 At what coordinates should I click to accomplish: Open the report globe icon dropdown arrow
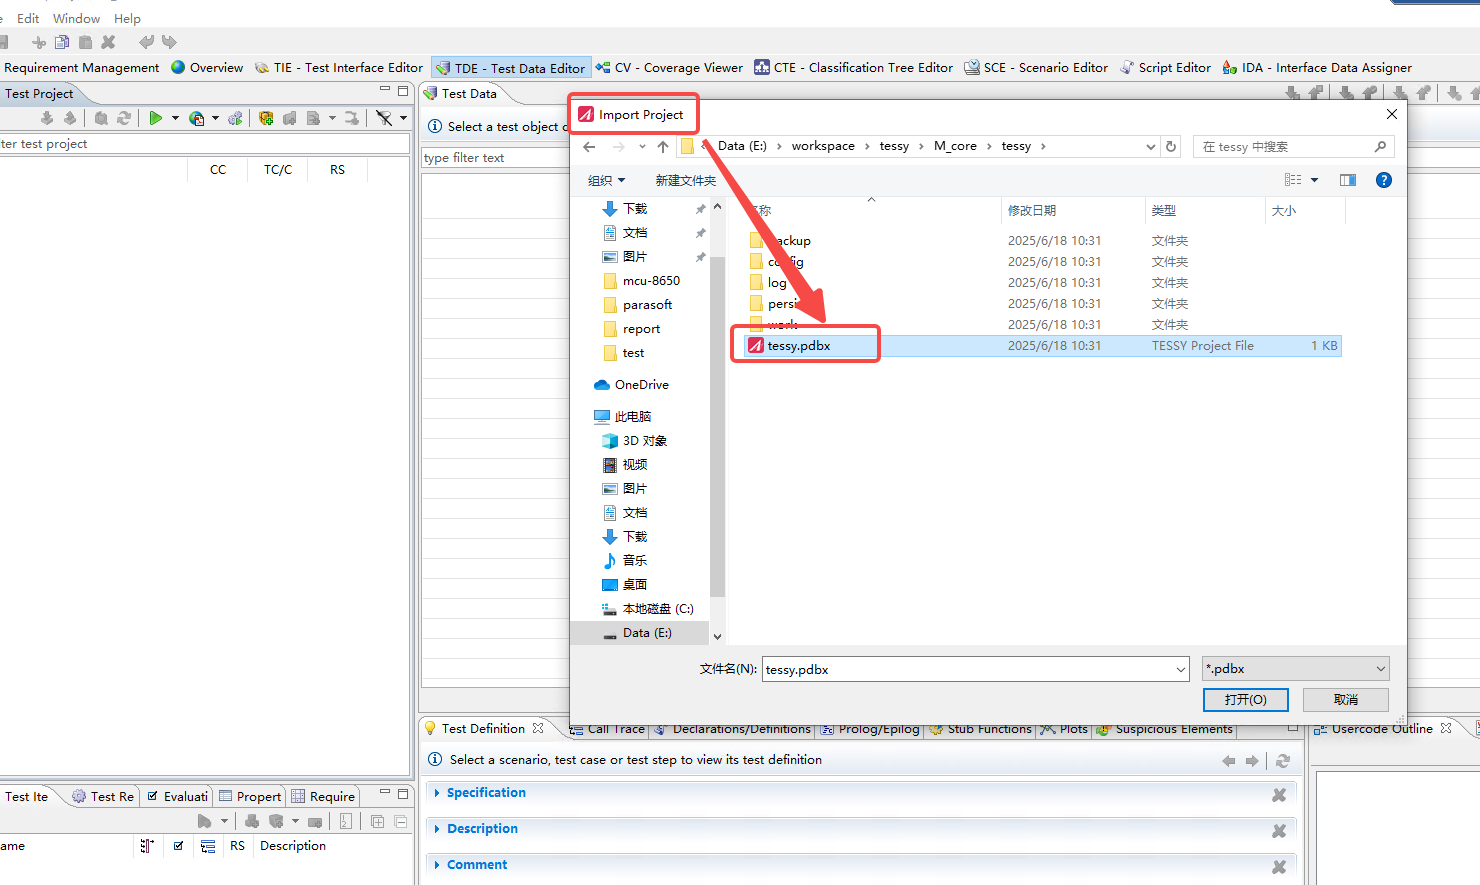pos(215,118)
